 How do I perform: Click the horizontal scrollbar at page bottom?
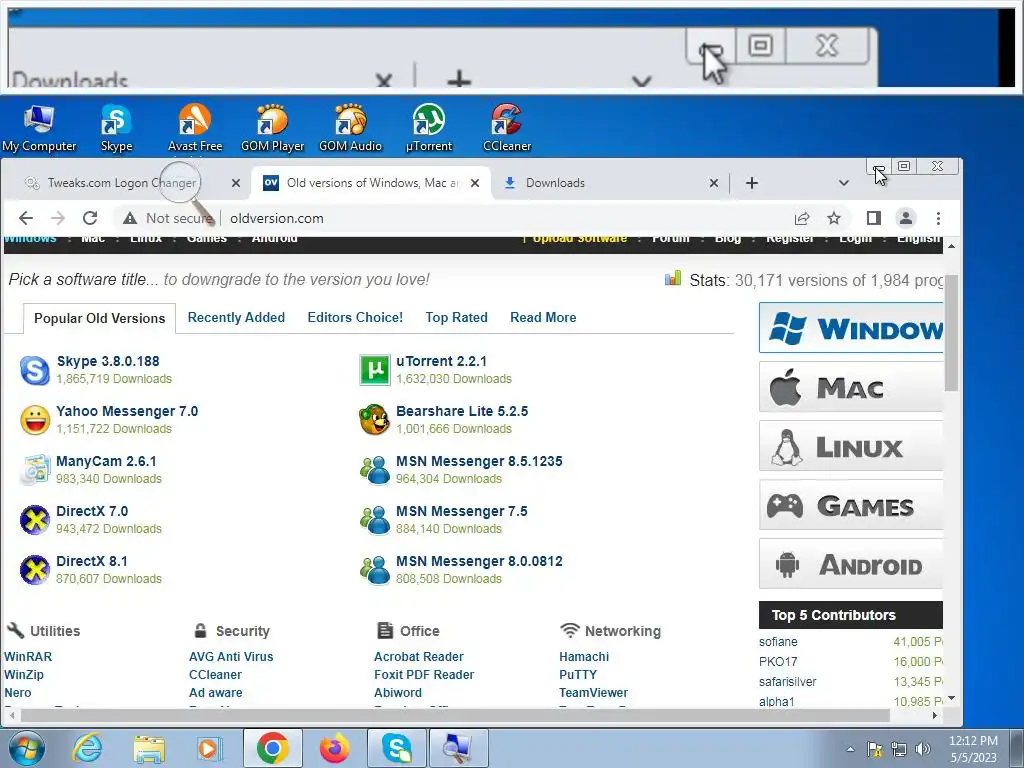click(x=455, y=716)
